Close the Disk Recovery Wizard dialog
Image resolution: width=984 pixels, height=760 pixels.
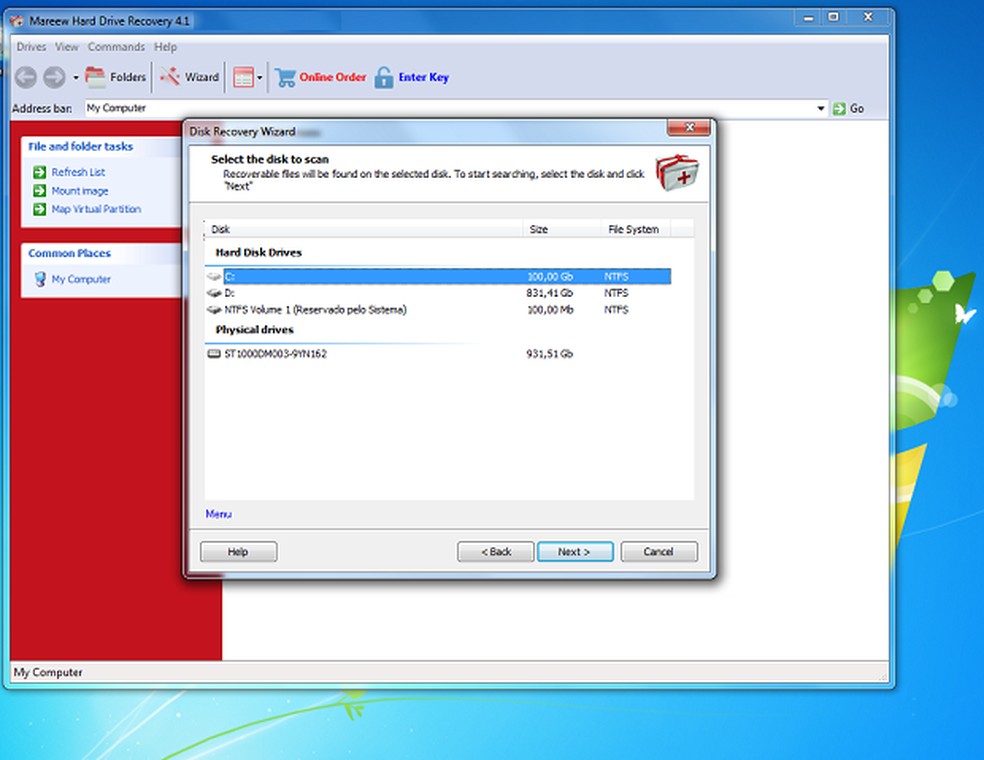[688, 127]
